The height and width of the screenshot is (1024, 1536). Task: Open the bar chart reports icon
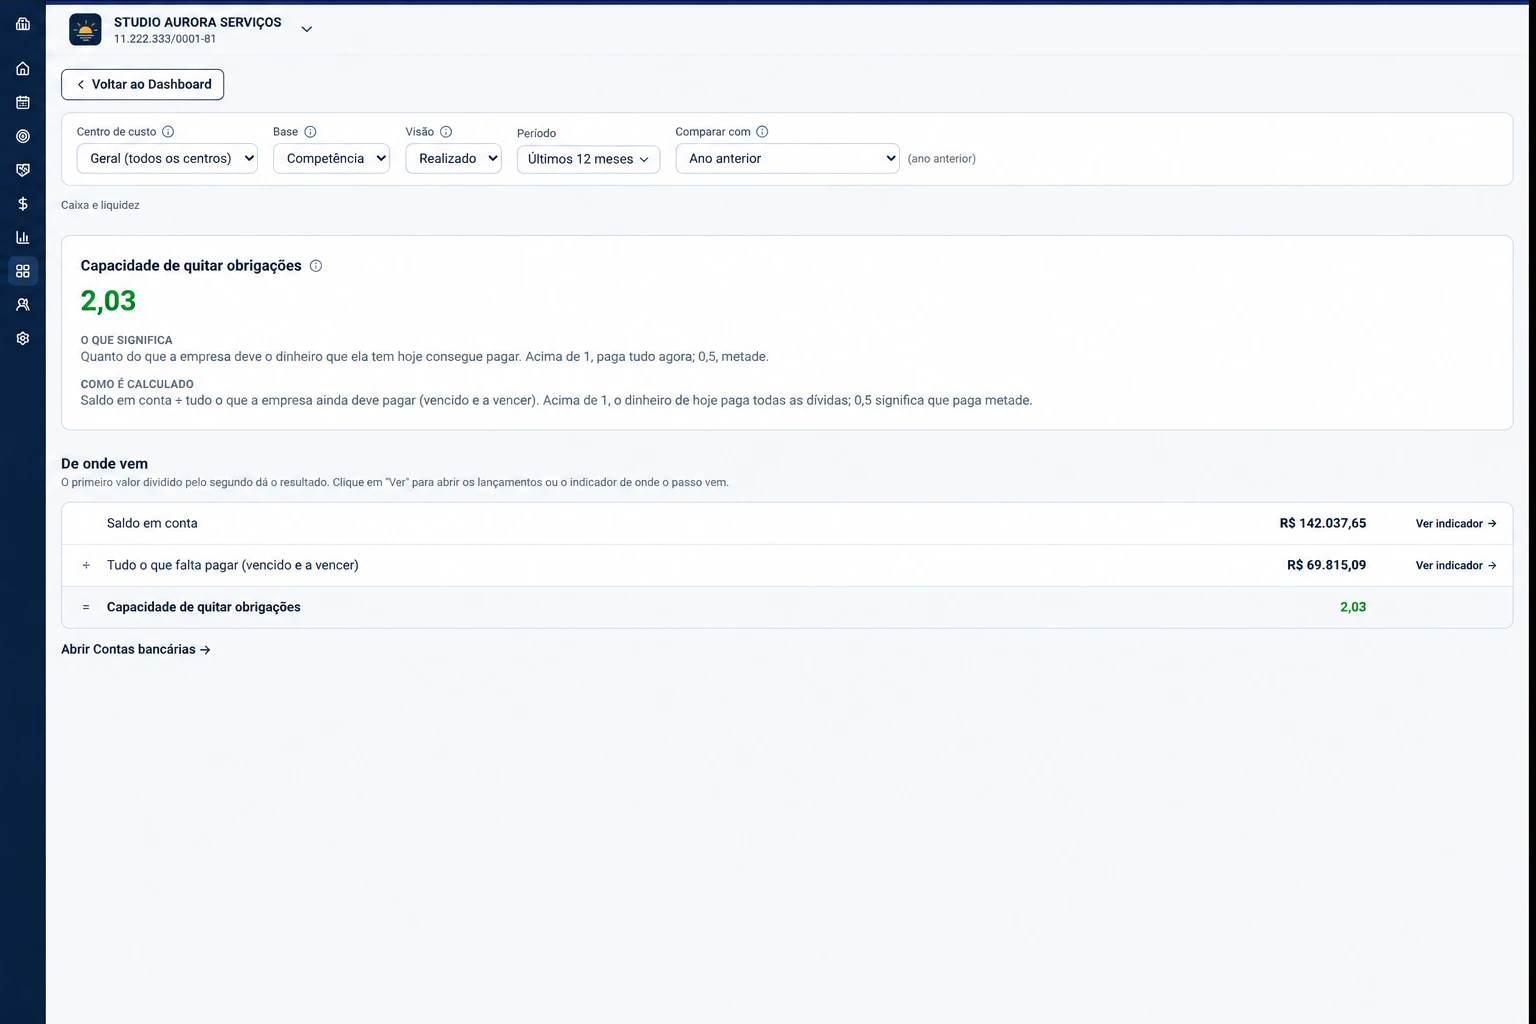tap(23, 238)
